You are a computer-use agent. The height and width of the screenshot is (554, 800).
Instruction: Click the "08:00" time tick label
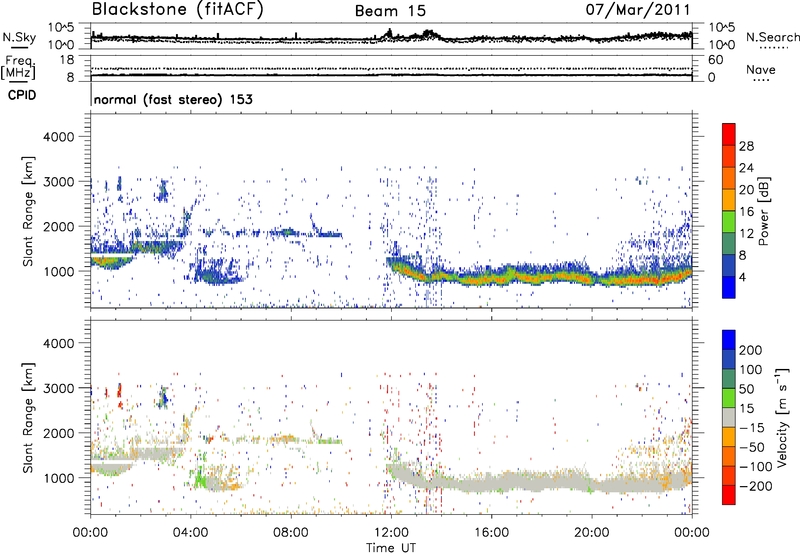pos(291,533)
